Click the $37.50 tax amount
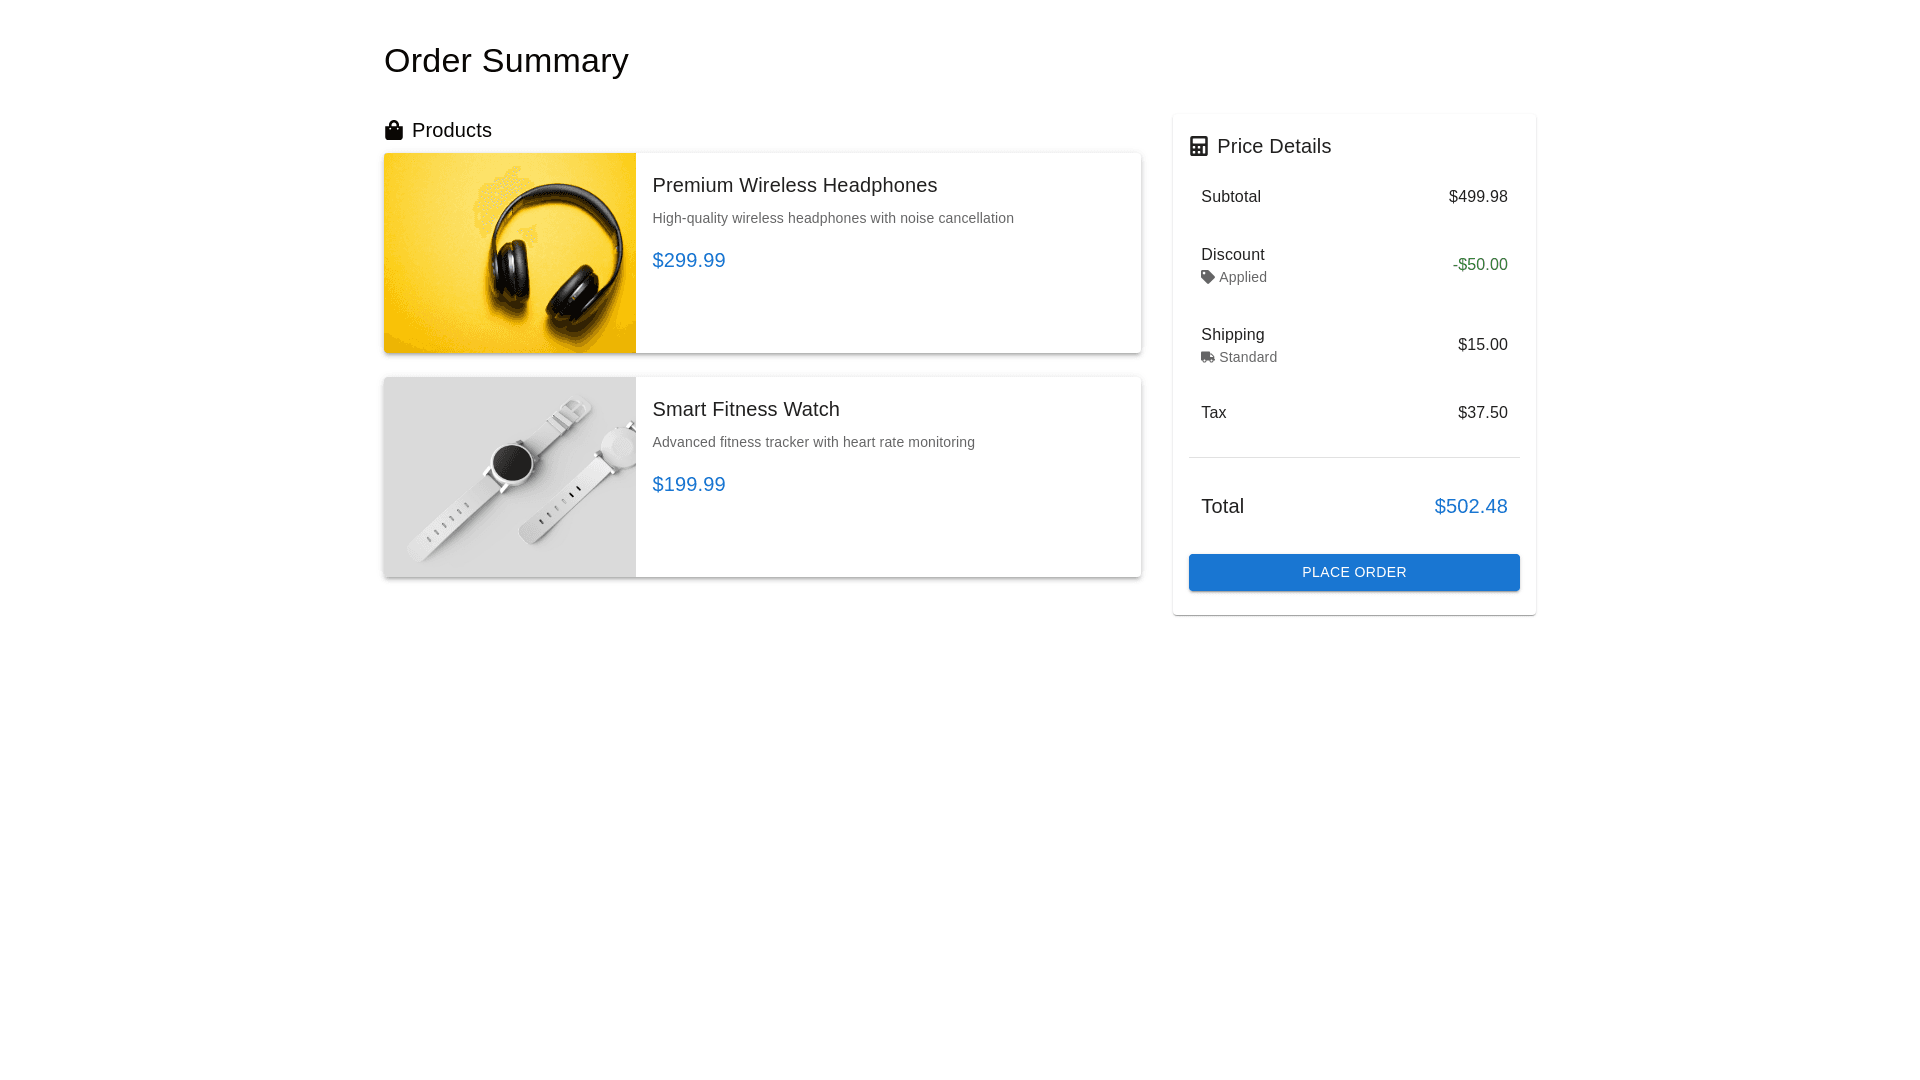The height and width of the screenshot is (1080, 1920). (1482, 413)
